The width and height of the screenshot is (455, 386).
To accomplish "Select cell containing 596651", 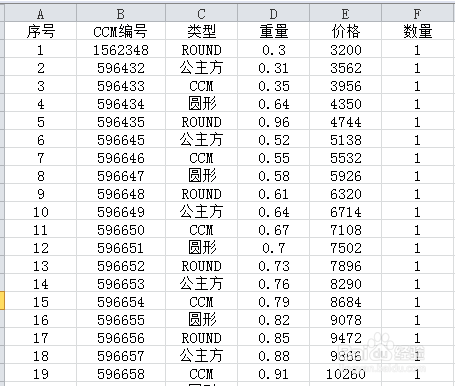I will pyautogui.click(x=121, y=247).
